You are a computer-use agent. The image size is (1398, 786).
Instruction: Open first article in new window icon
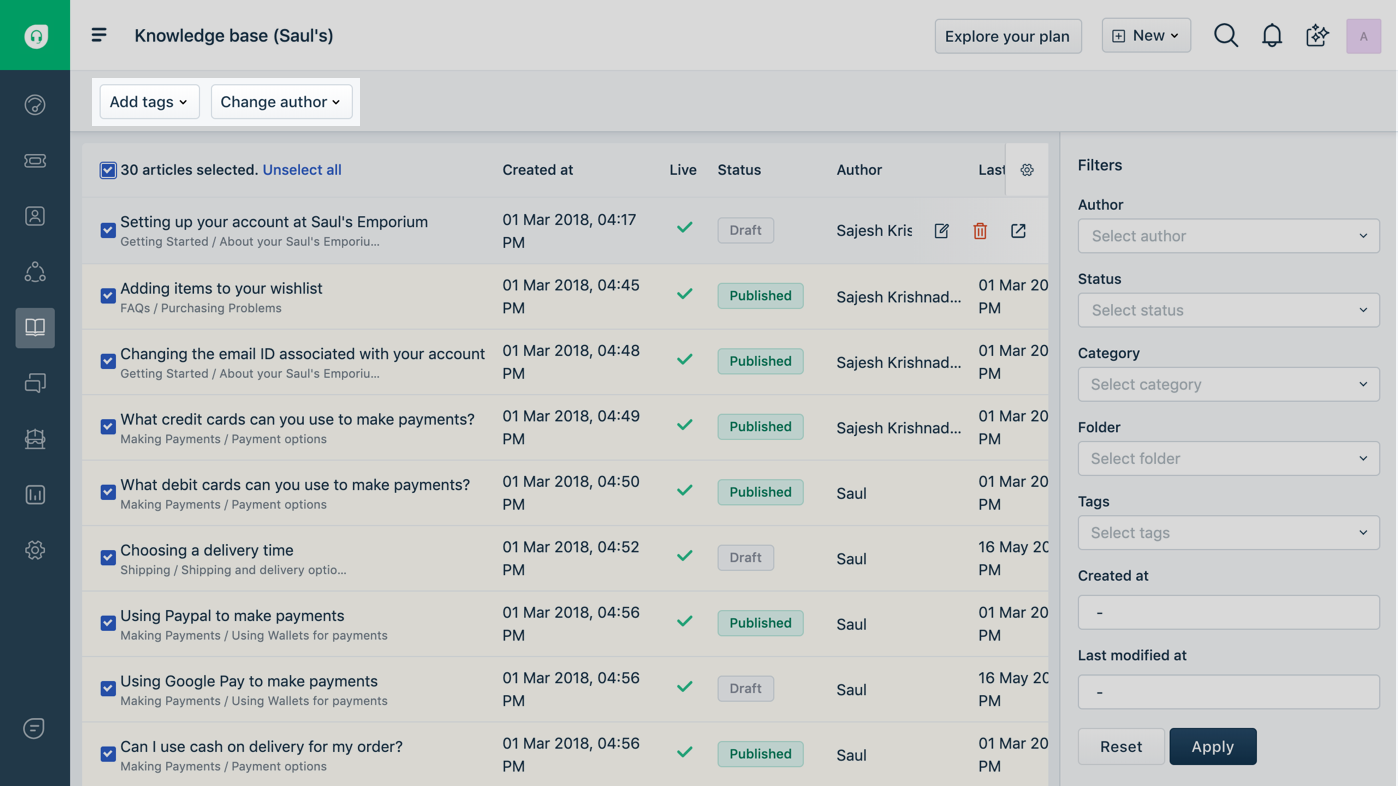[x=1018, y=231]
